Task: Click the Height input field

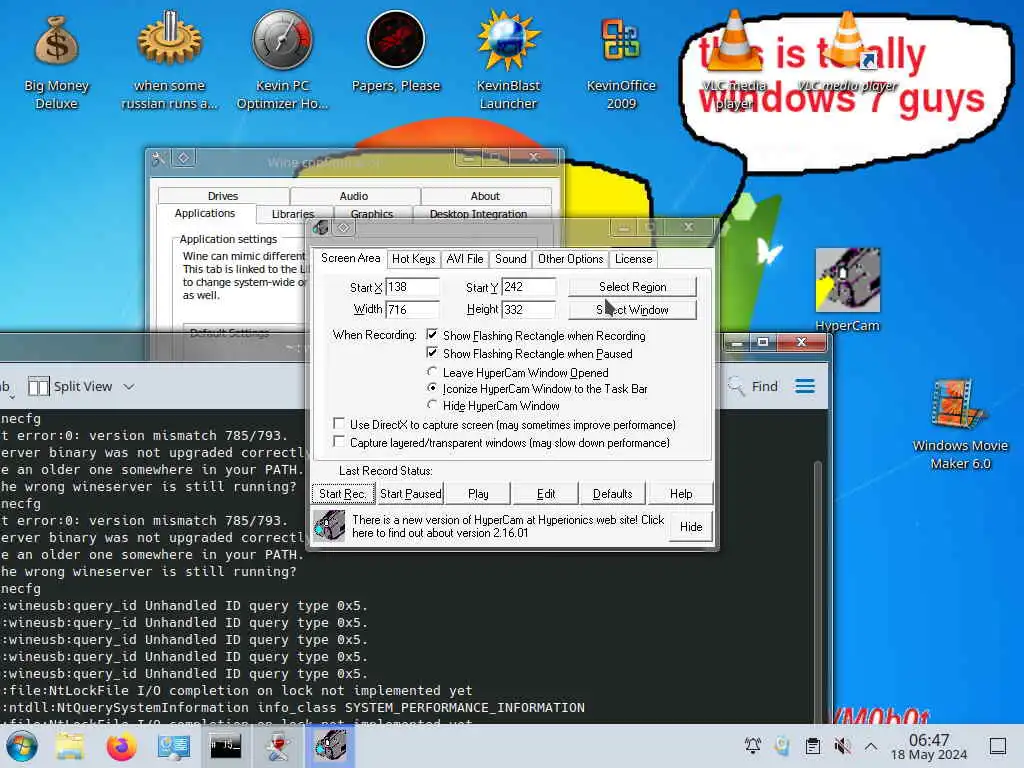Action: click(x=528, y=310)
